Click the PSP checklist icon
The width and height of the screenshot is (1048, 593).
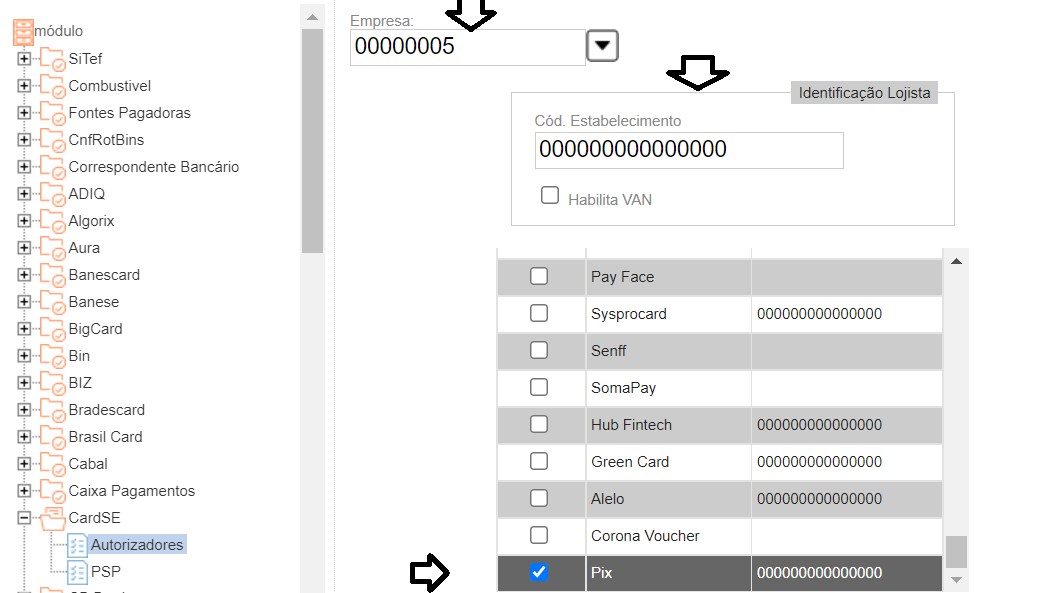tap(77, 572)
